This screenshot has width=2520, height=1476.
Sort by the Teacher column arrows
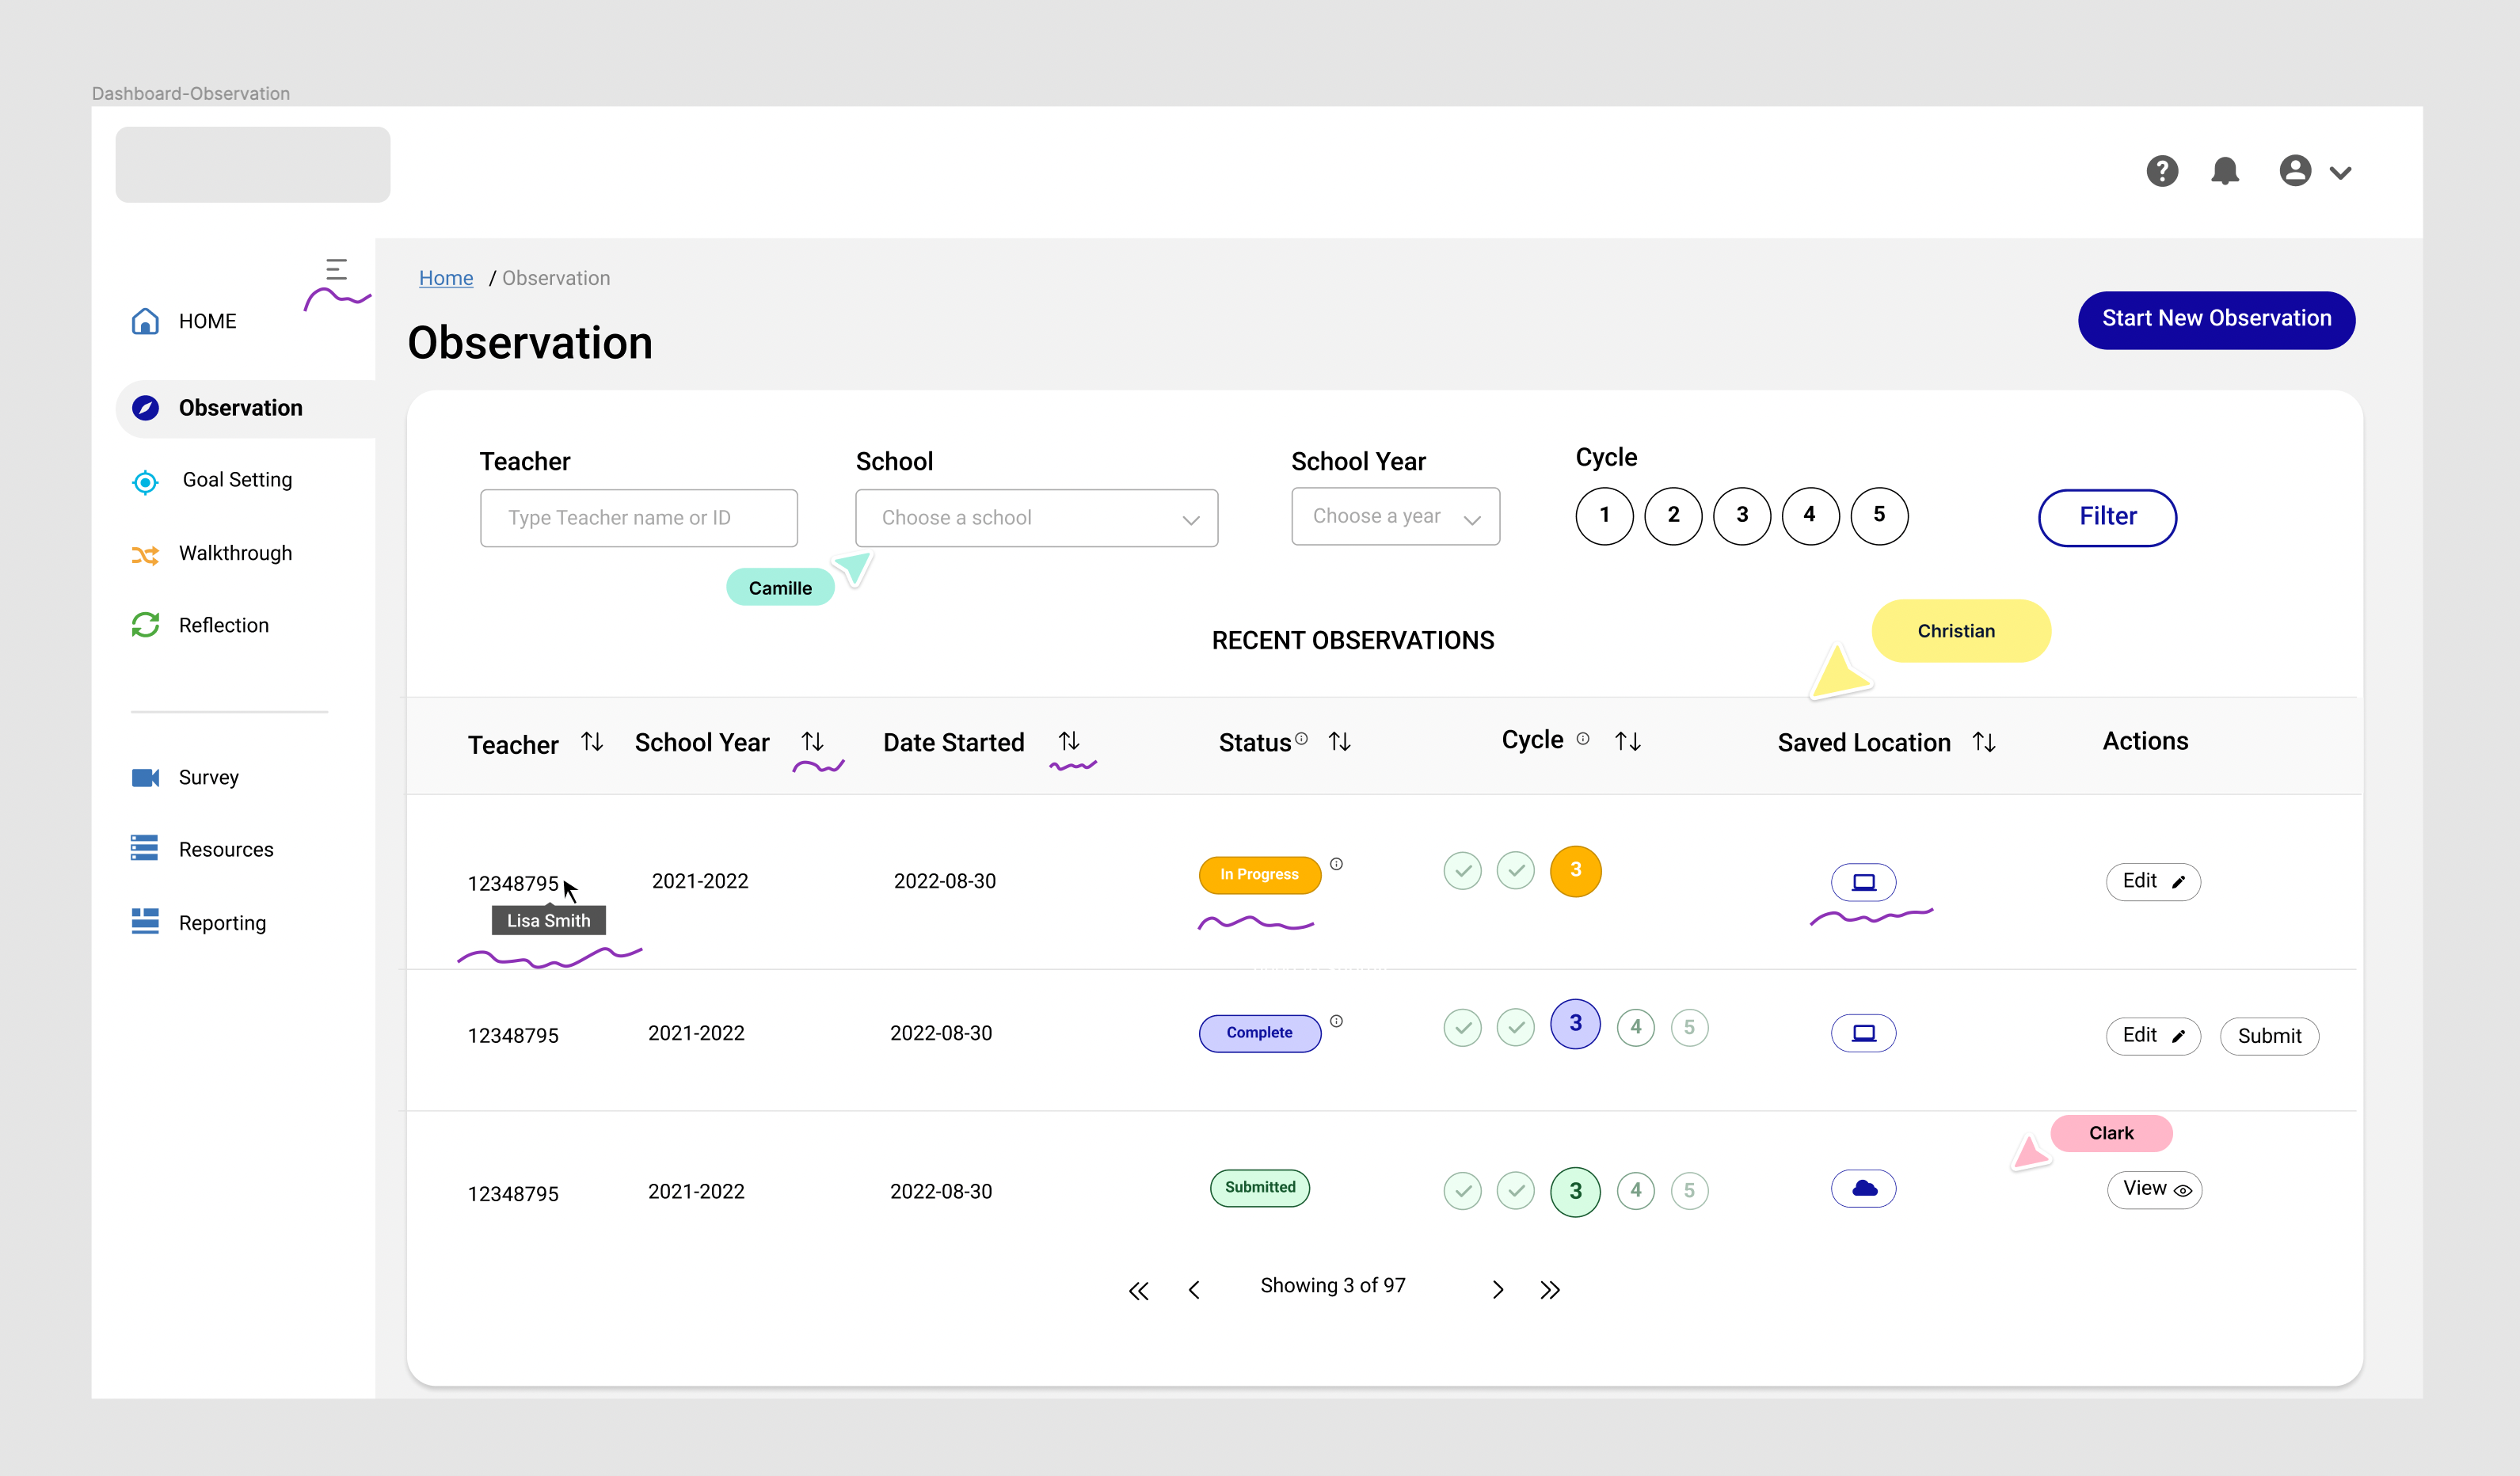[592, 742]
